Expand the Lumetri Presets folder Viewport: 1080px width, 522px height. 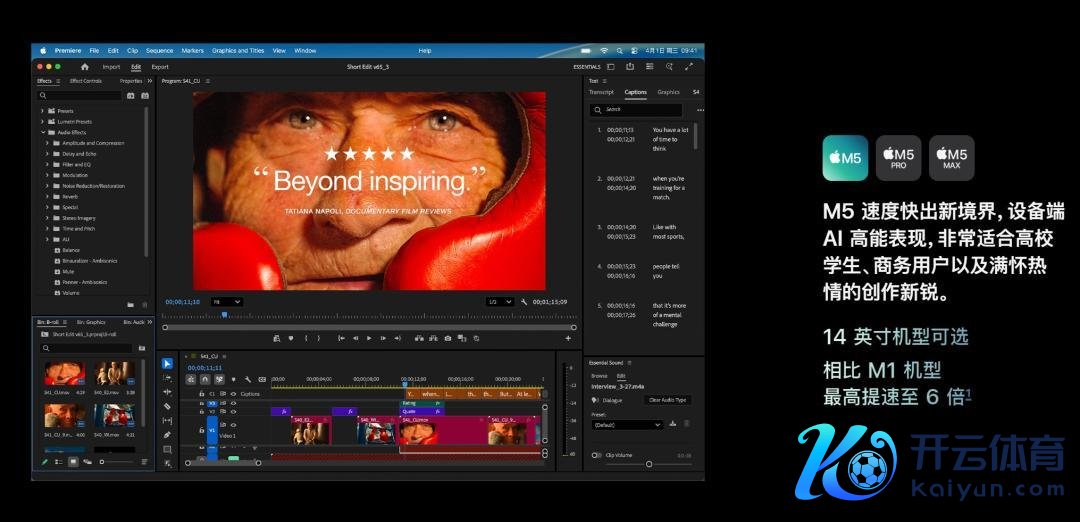coord(42,122)
